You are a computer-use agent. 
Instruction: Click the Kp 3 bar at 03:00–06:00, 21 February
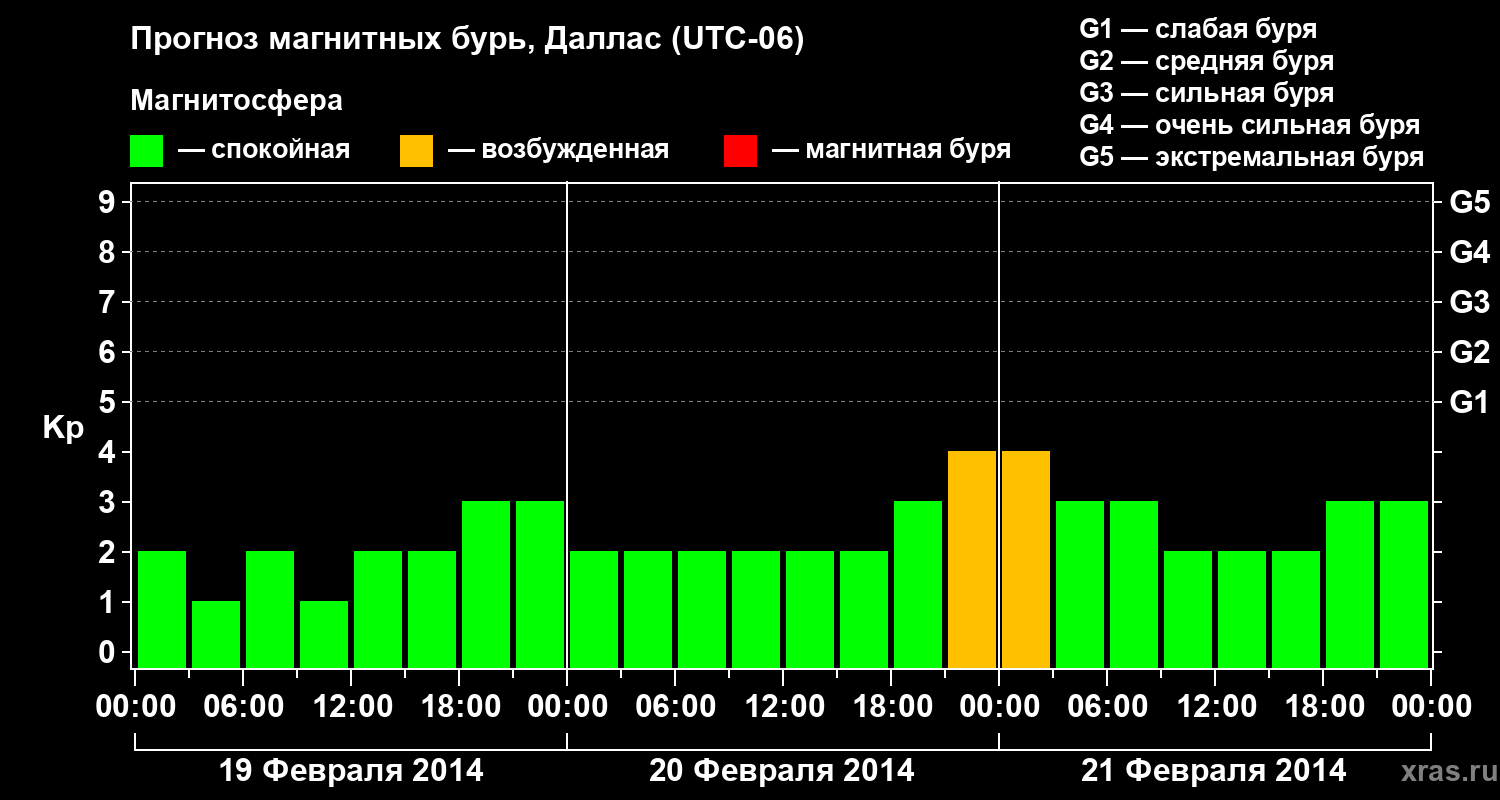tap(1080, 584)
